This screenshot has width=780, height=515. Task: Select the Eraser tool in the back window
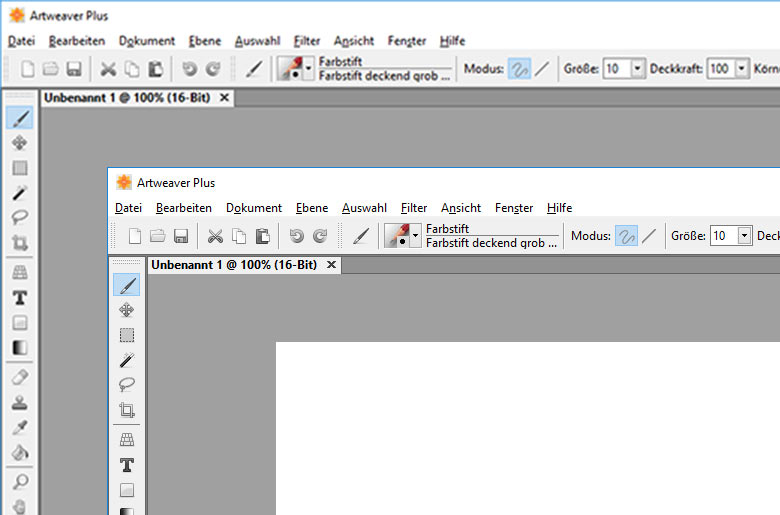[20, 378]
